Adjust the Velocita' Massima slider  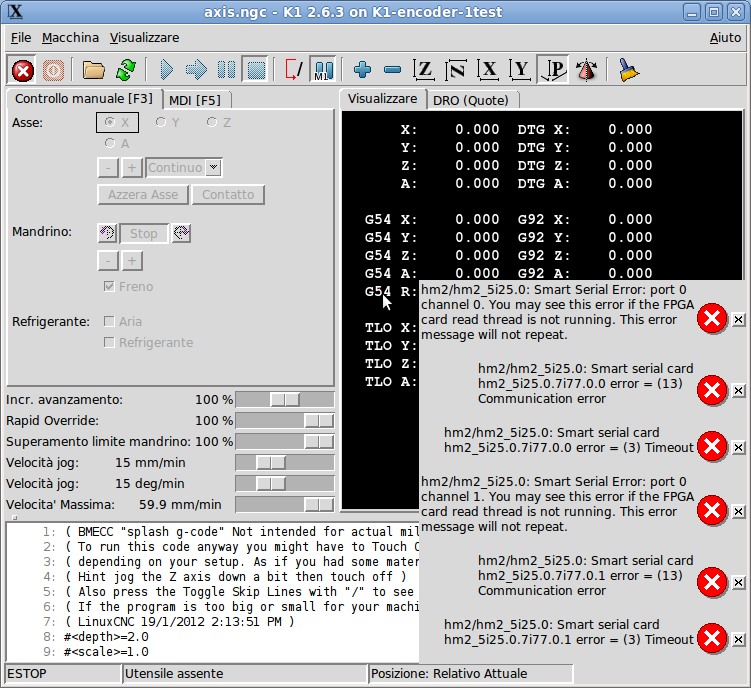[x=284, y=505]
